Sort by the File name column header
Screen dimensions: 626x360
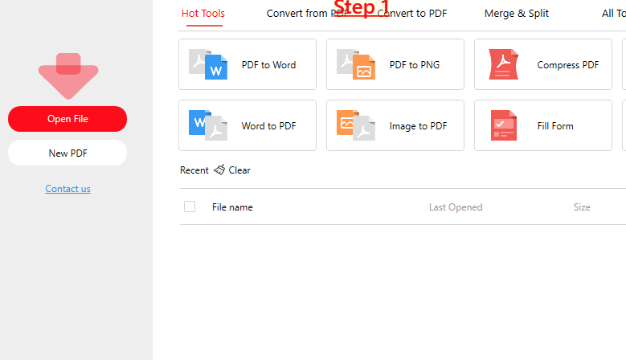pyautogui.click(x=232, y=207)
